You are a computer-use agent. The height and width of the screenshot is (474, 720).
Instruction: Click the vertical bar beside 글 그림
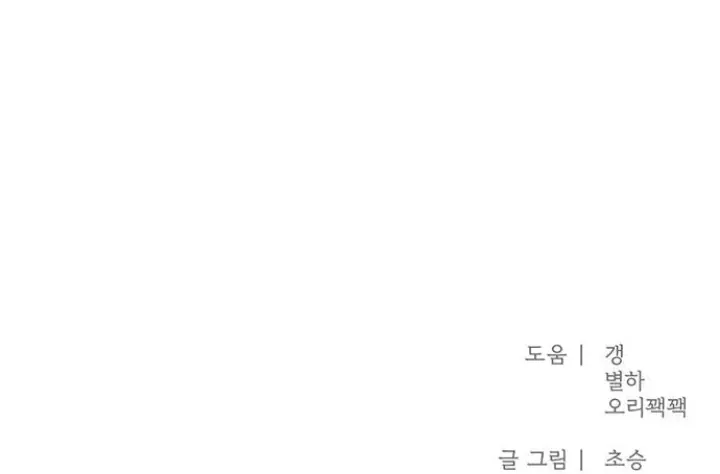(x=582, y=460)
